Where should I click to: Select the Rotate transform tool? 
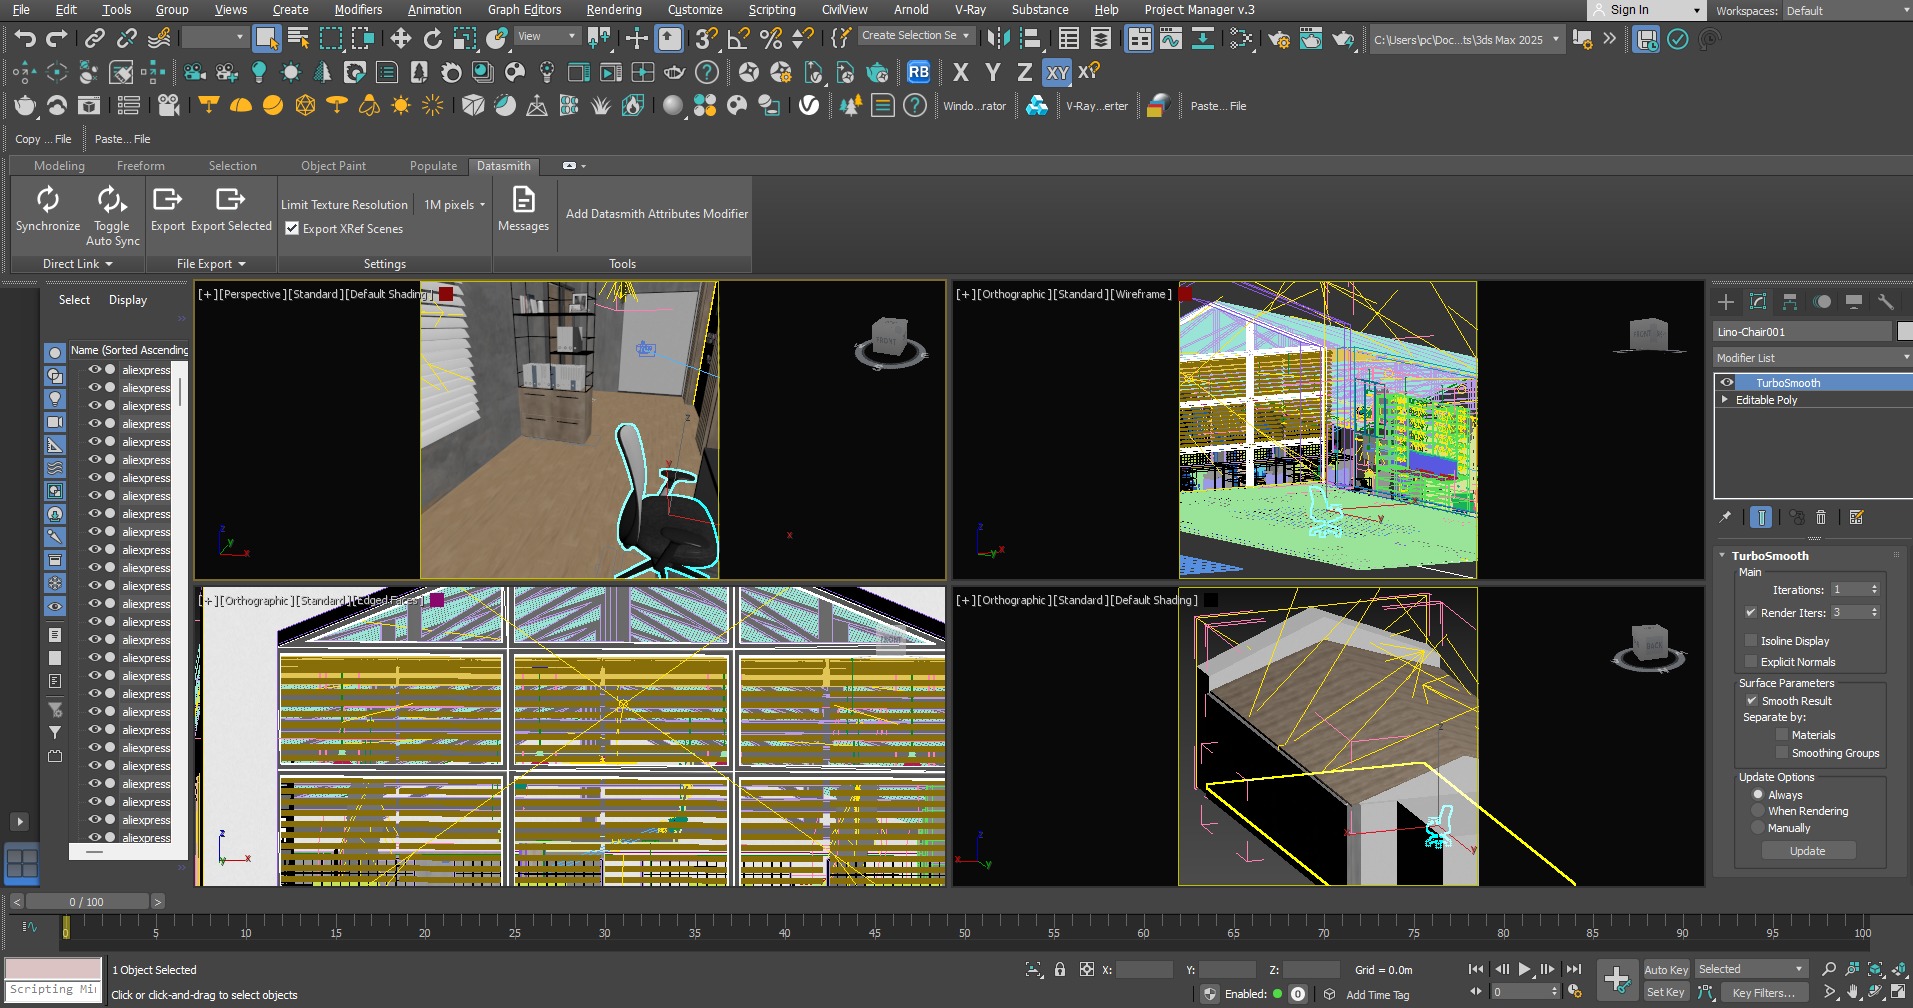click(x=432, y=39)
